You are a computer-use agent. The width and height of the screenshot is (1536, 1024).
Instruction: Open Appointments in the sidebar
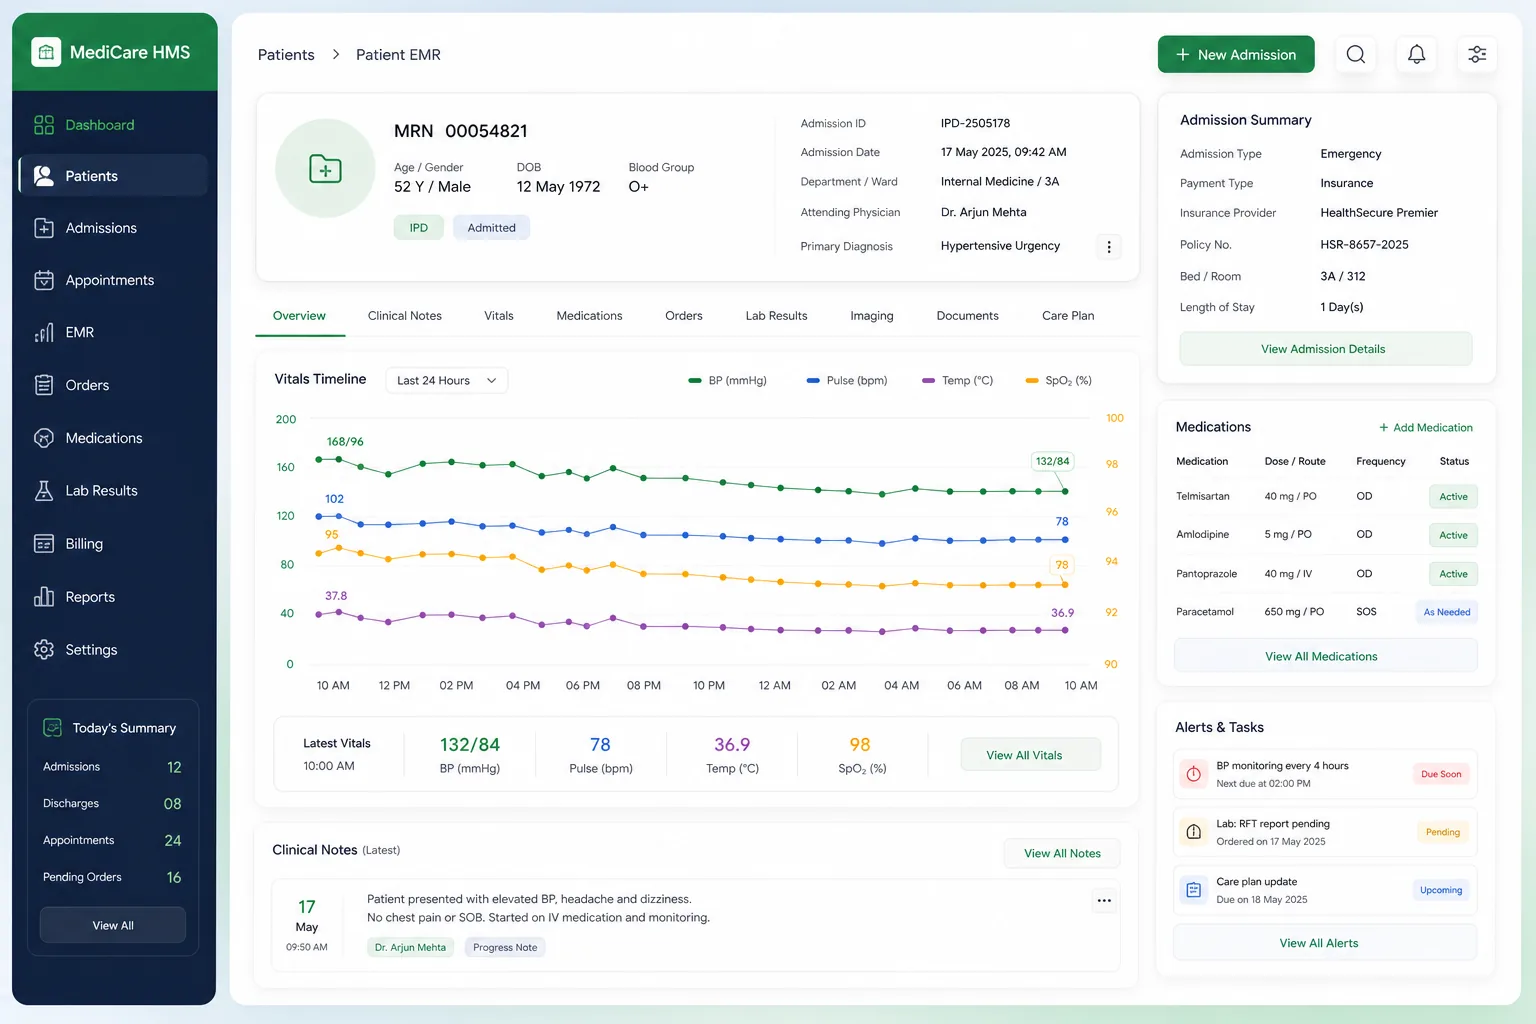[x=112, y=280]
